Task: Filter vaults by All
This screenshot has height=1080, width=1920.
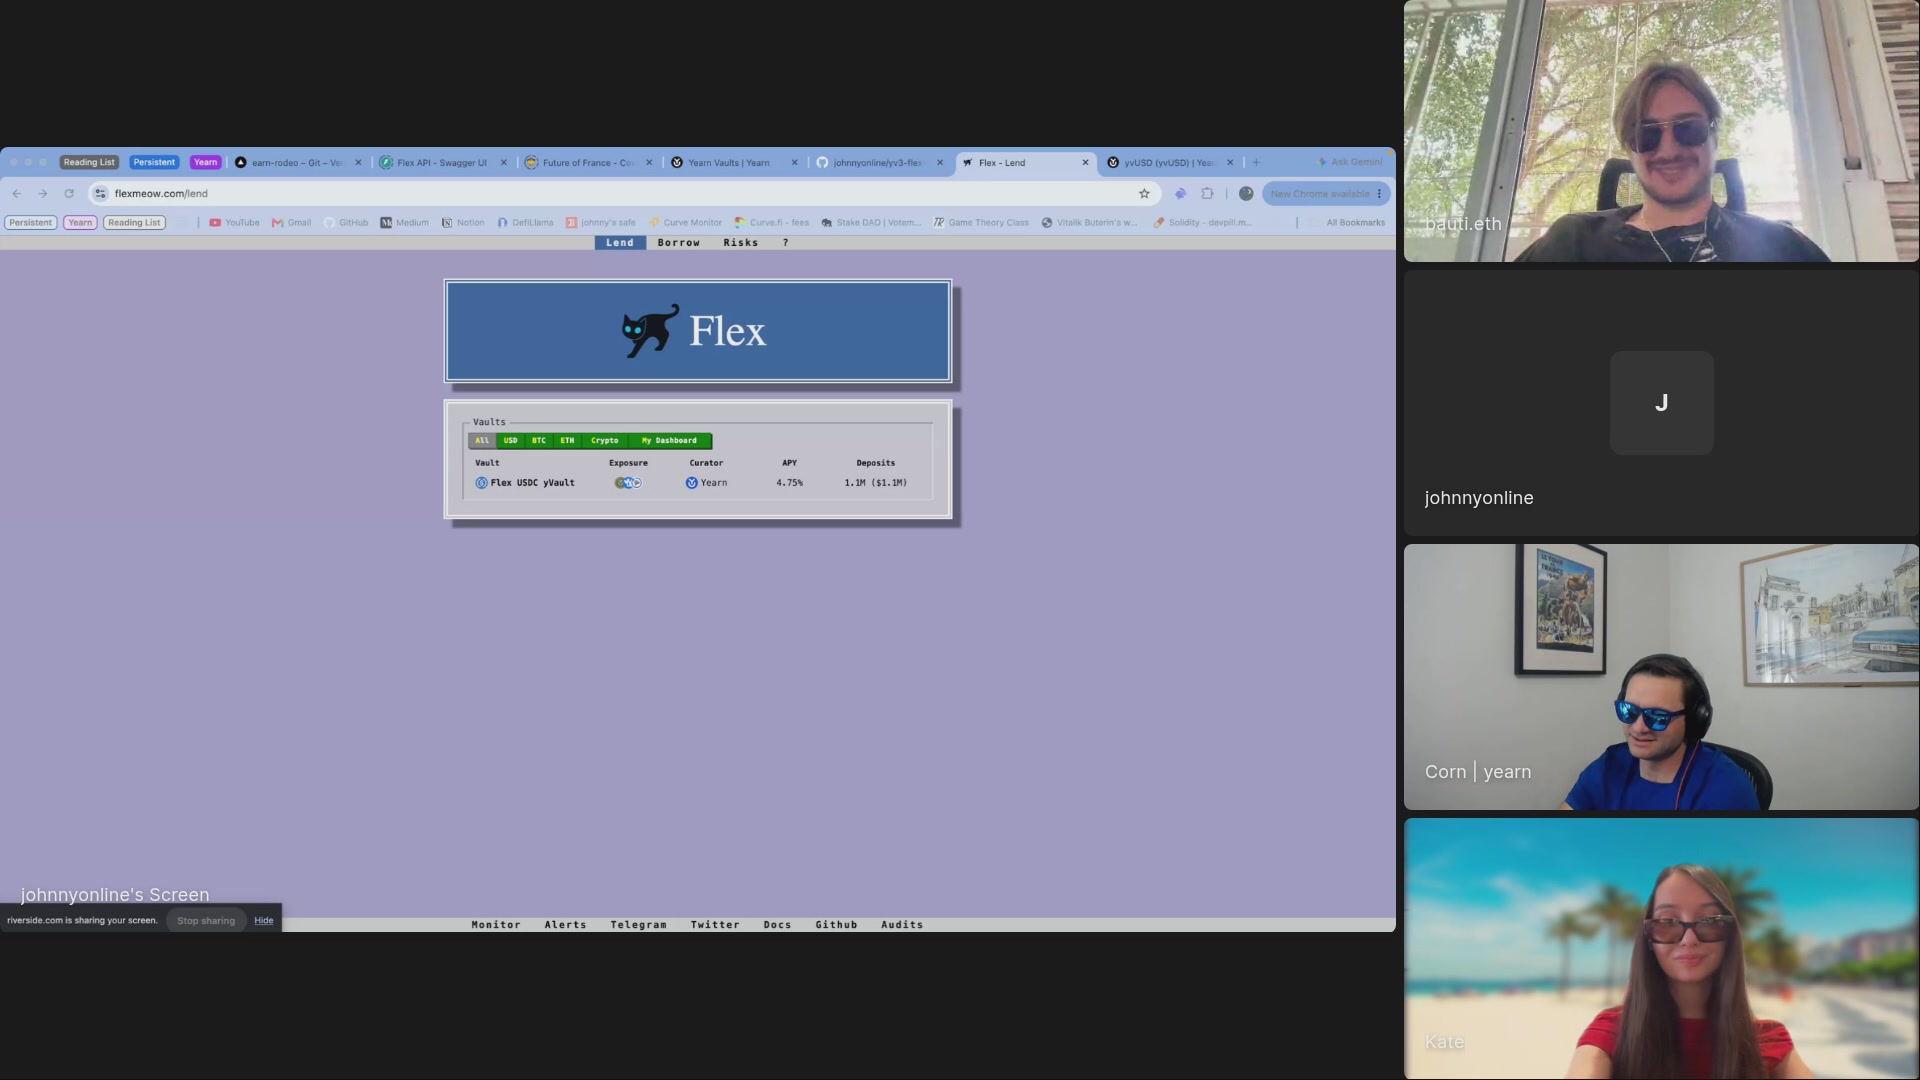Action: click(x=482, y=441)
